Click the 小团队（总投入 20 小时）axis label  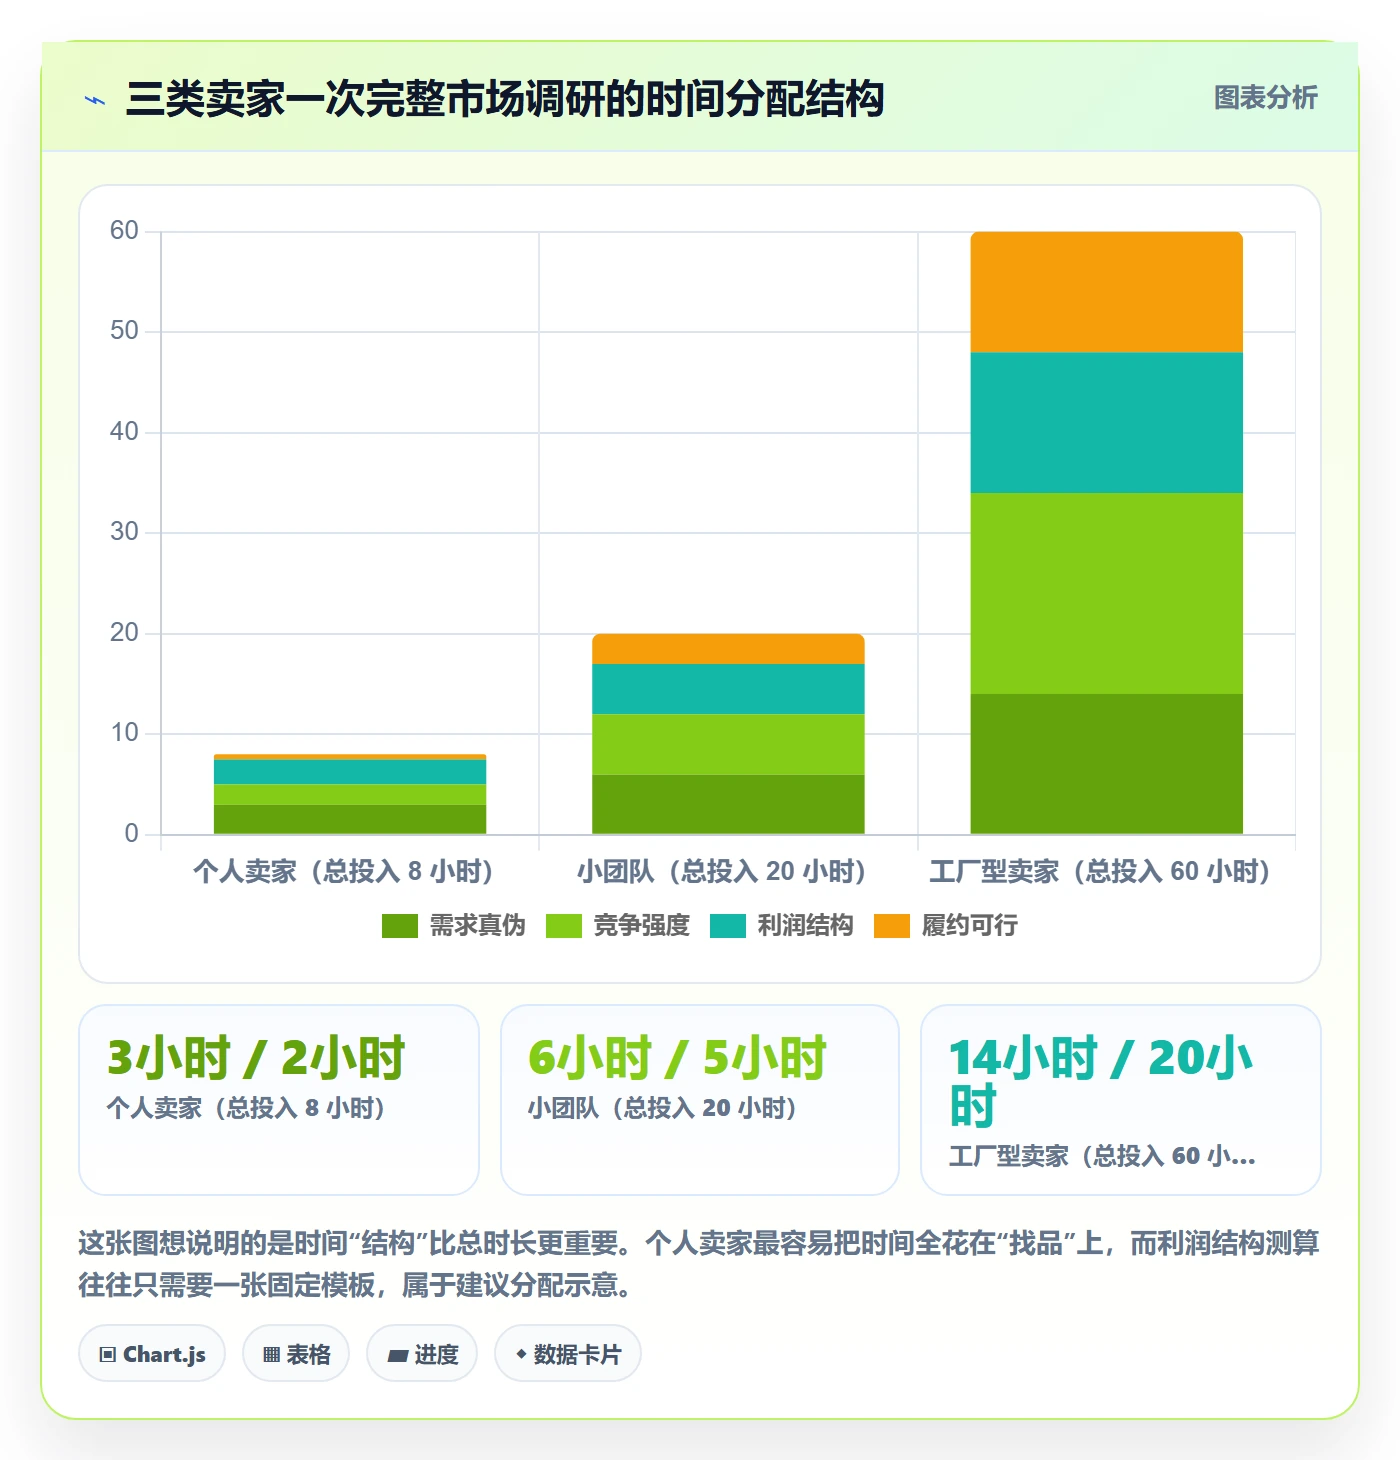[721, 872]
